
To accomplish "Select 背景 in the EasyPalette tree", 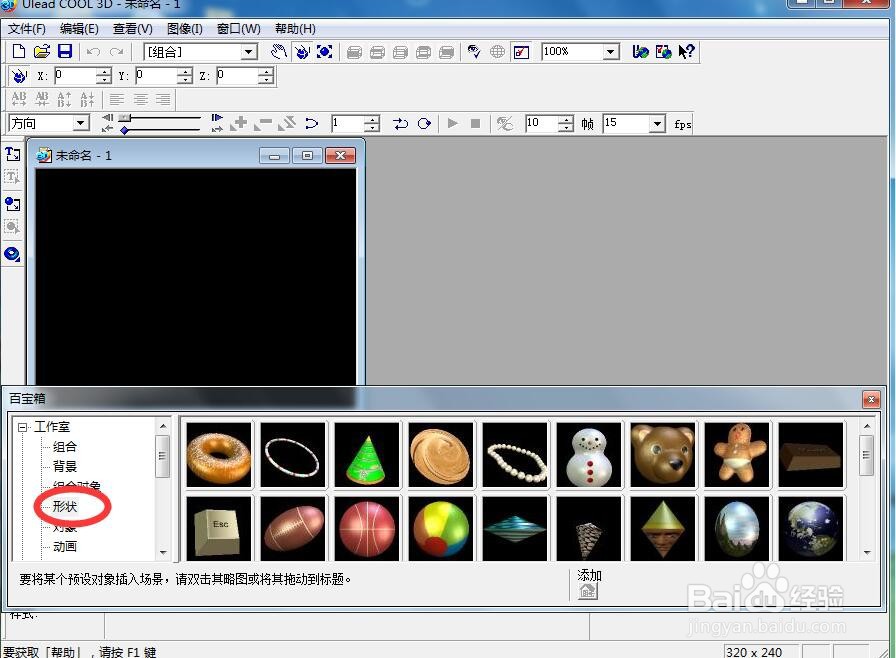I will pos(65,467).
